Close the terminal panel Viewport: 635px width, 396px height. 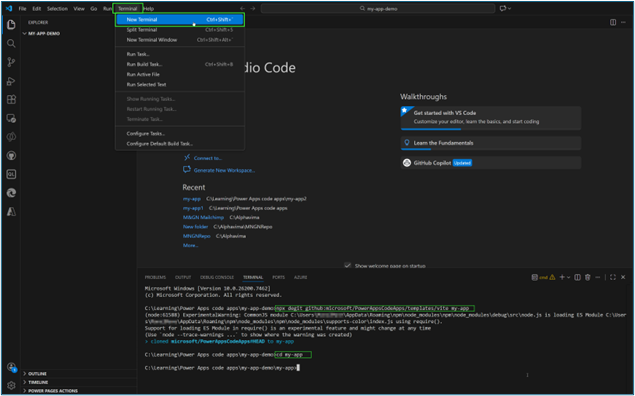pos(623,277)
